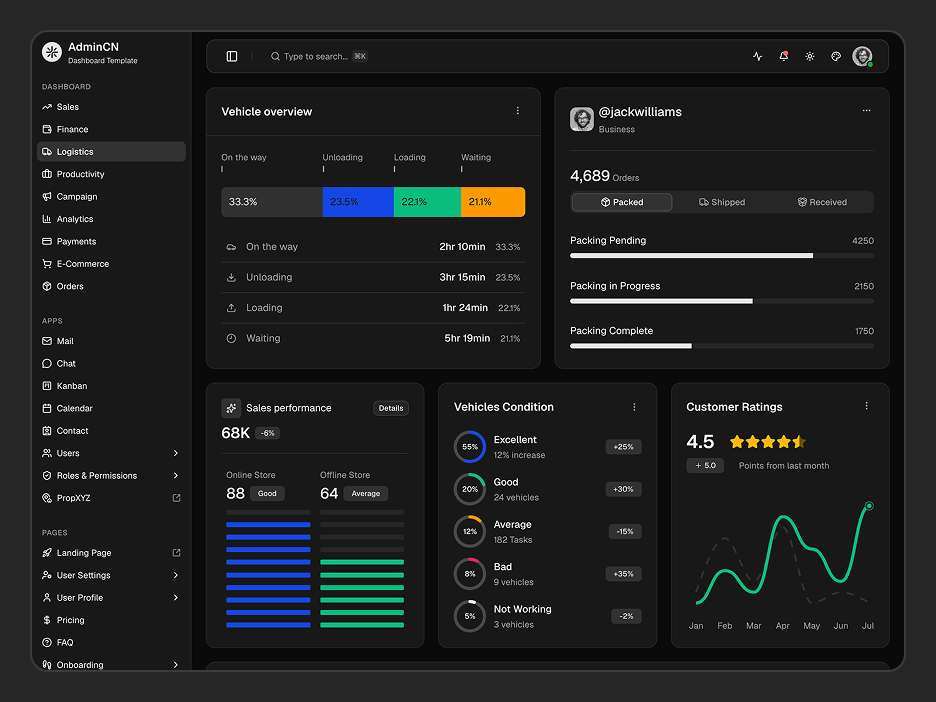
Task: Click the Packing Complete progress bar
Action: pyautogui.click(x=722, y=346)
